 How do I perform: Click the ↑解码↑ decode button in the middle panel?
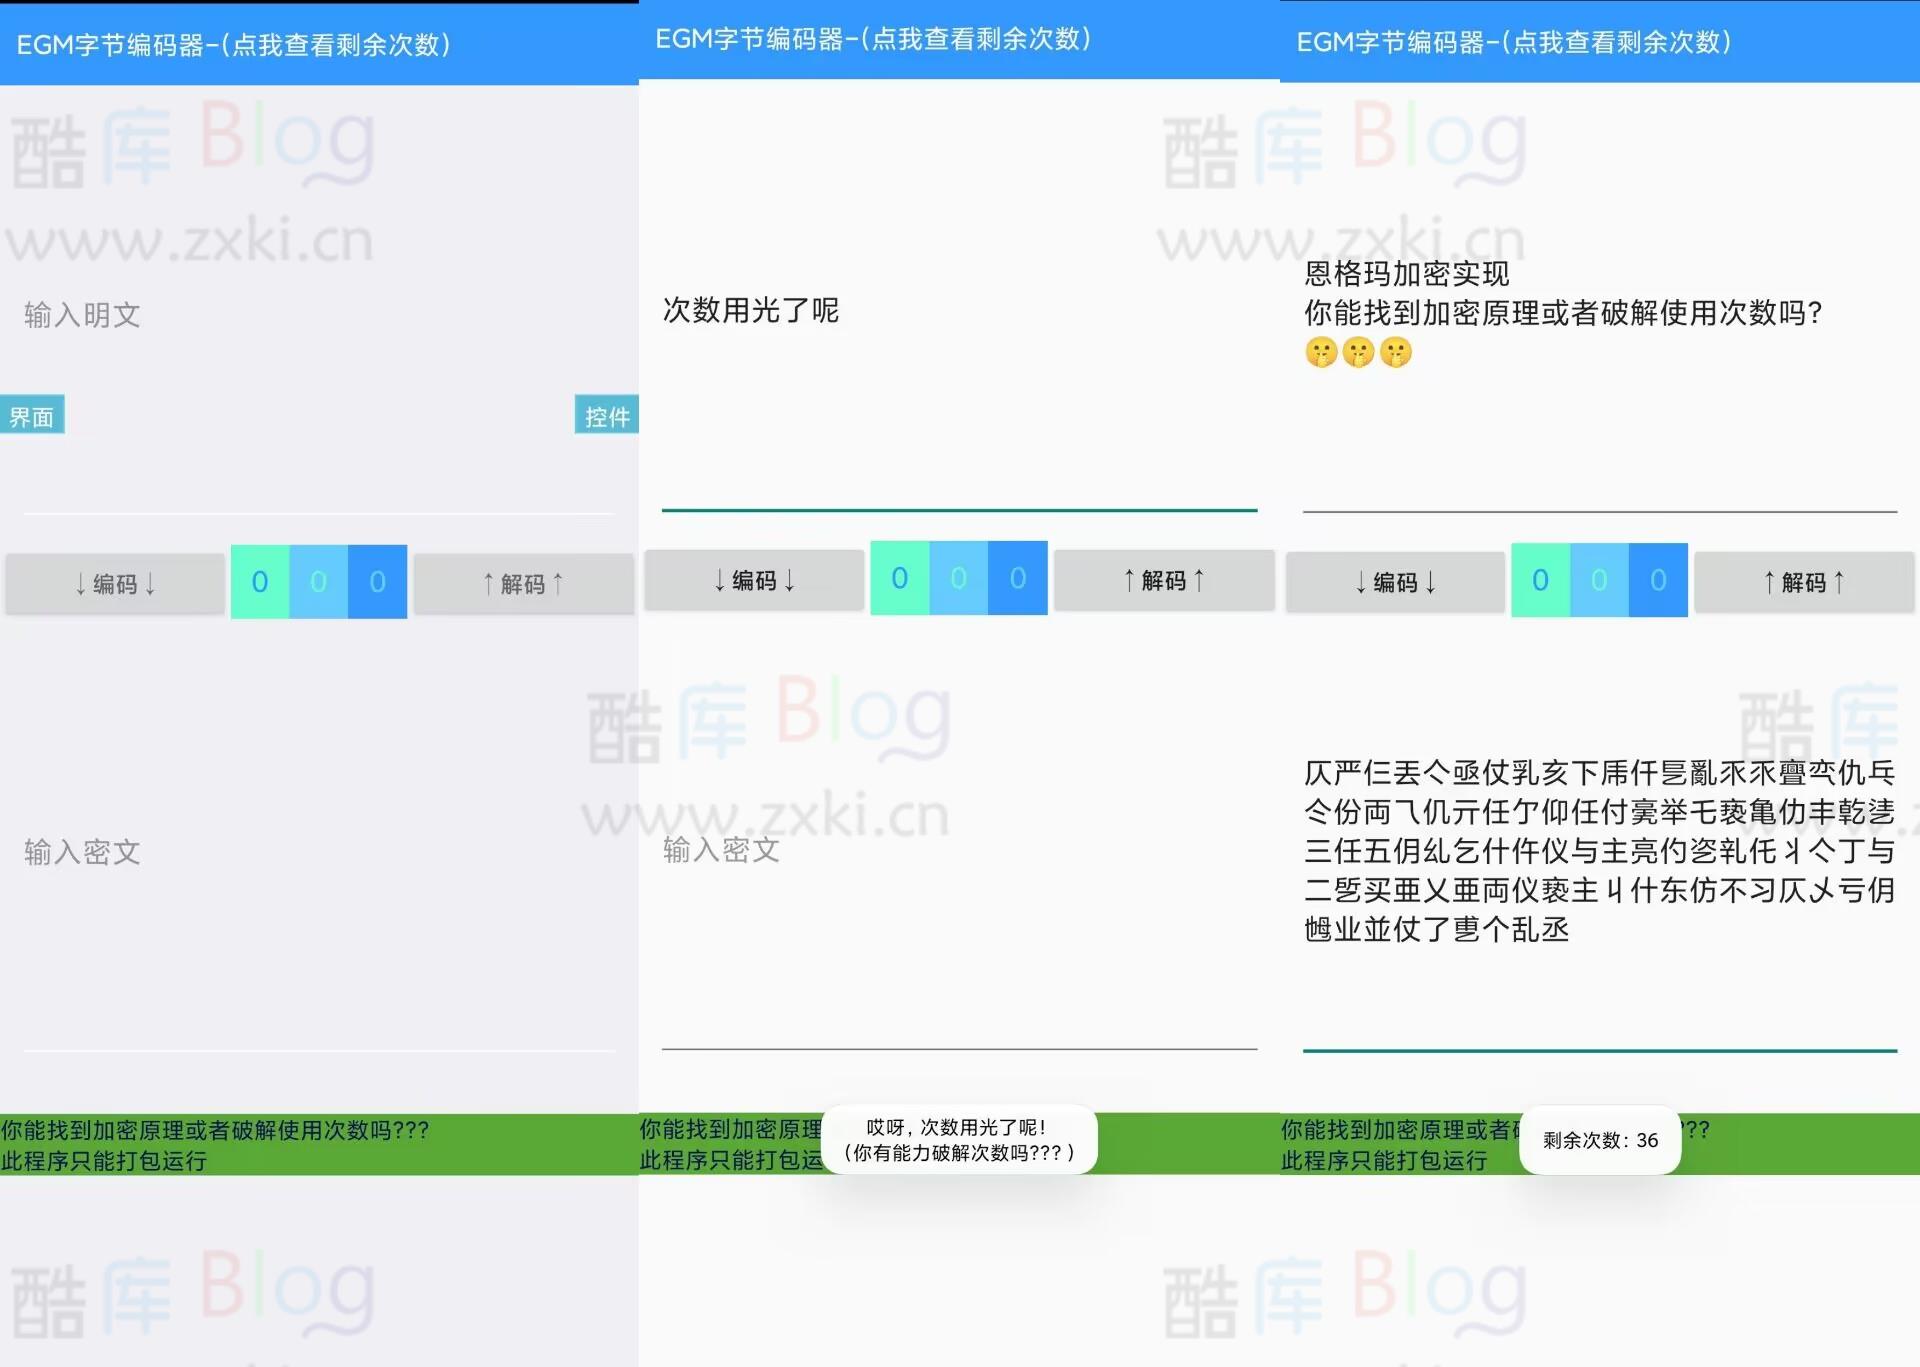[x=1163, y=580]
